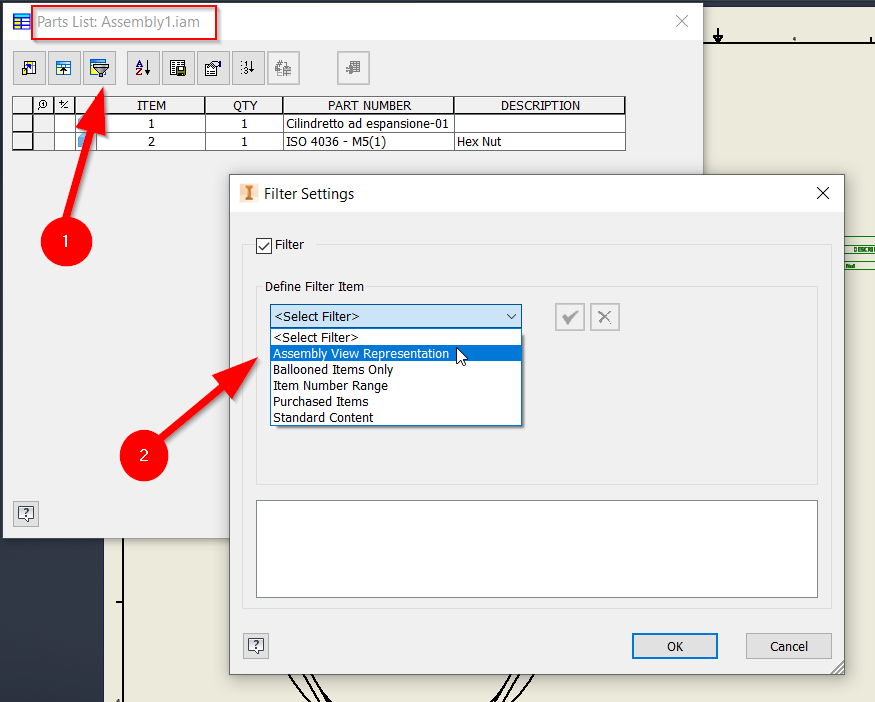This screenshot has height=702, width=875.
Task: Cancel the Filter Settings dialog
Action: pyautogui.click(x=788, y=646)
